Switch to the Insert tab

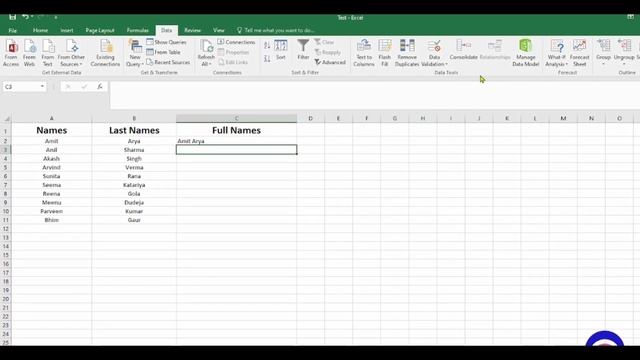(67, 30)
